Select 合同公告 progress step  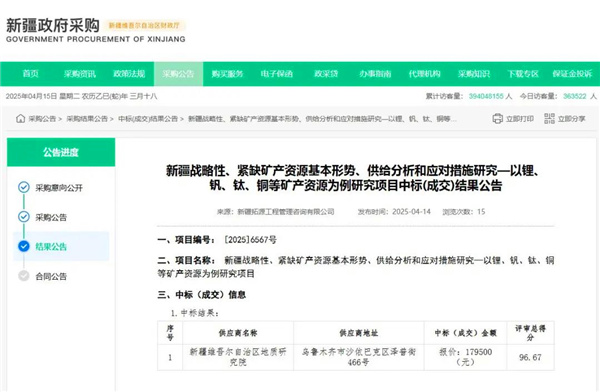coord(51,276)
